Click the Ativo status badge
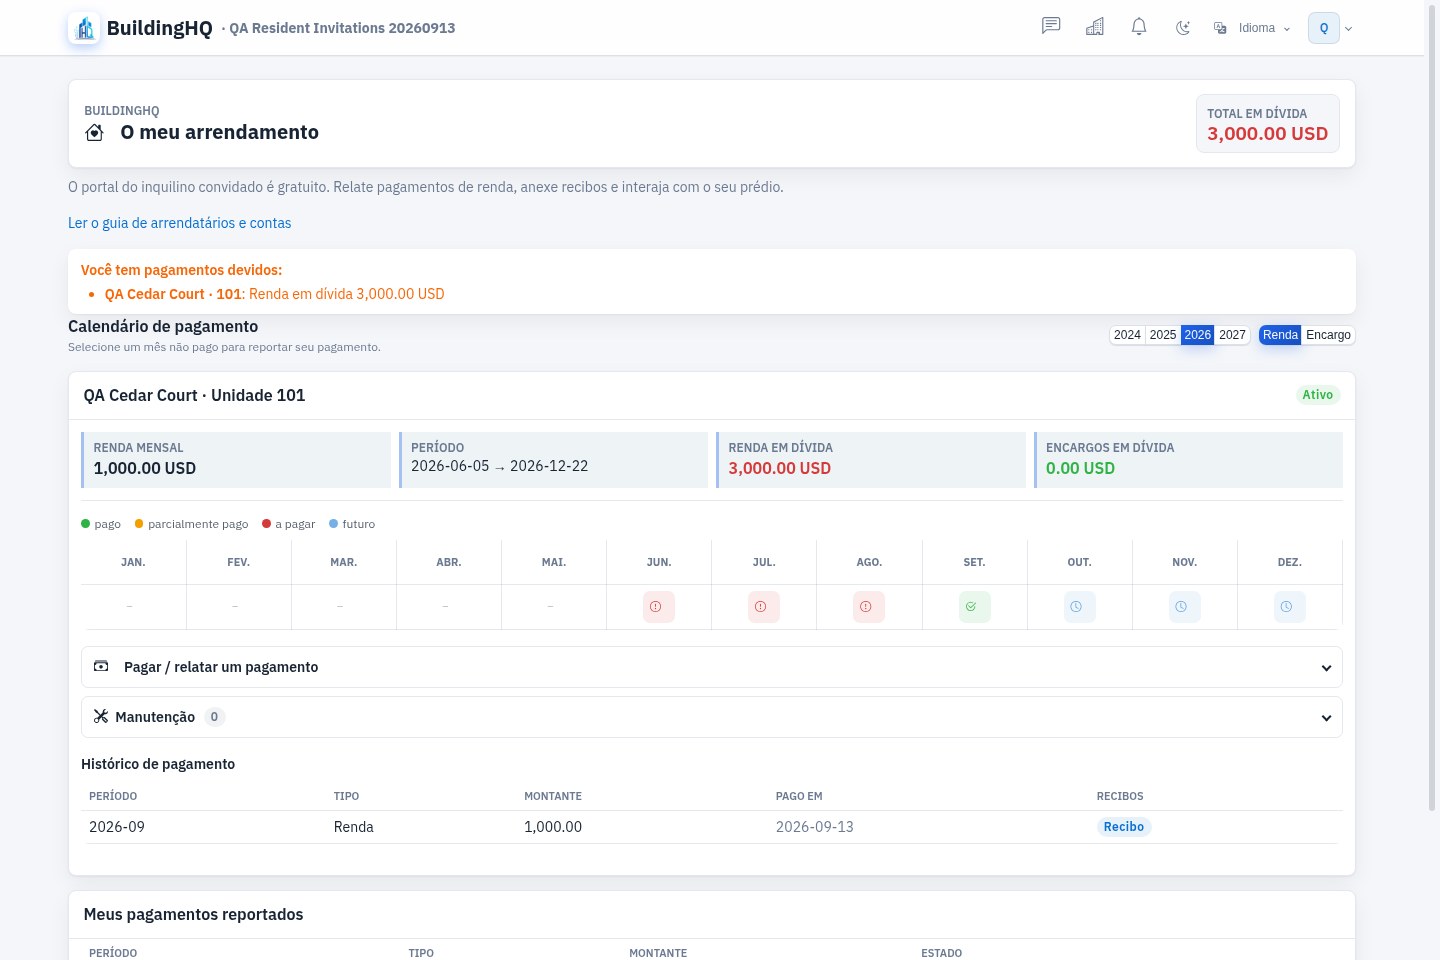 1317,395
